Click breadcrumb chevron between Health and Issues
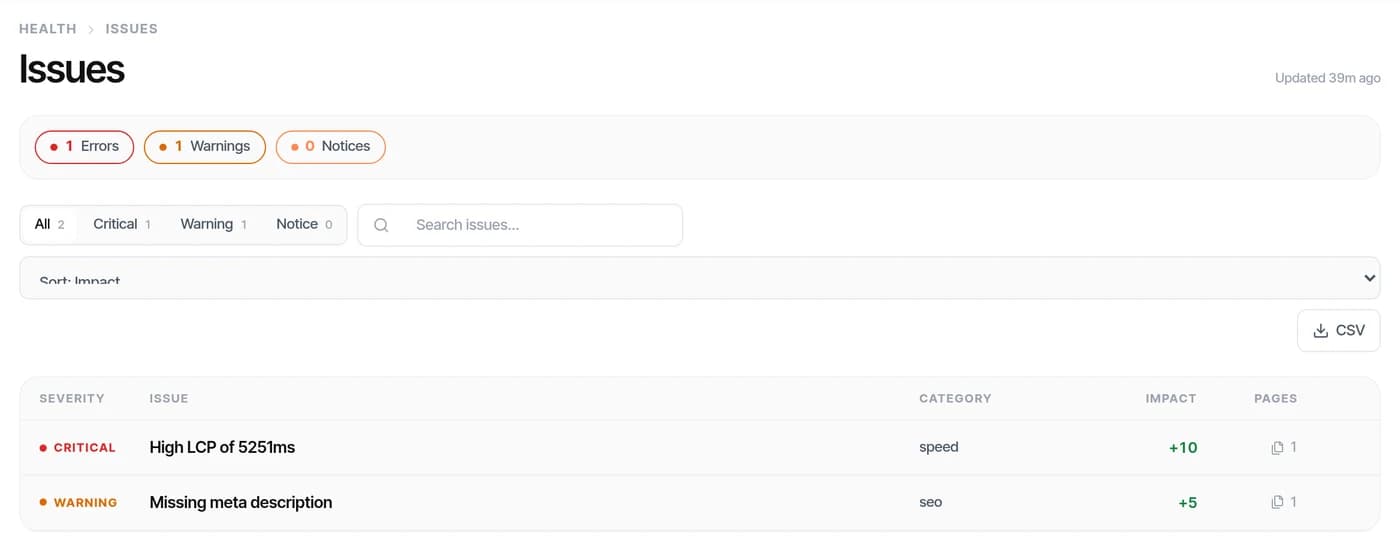Screen dimensions: 1400x551 [91, 29]
